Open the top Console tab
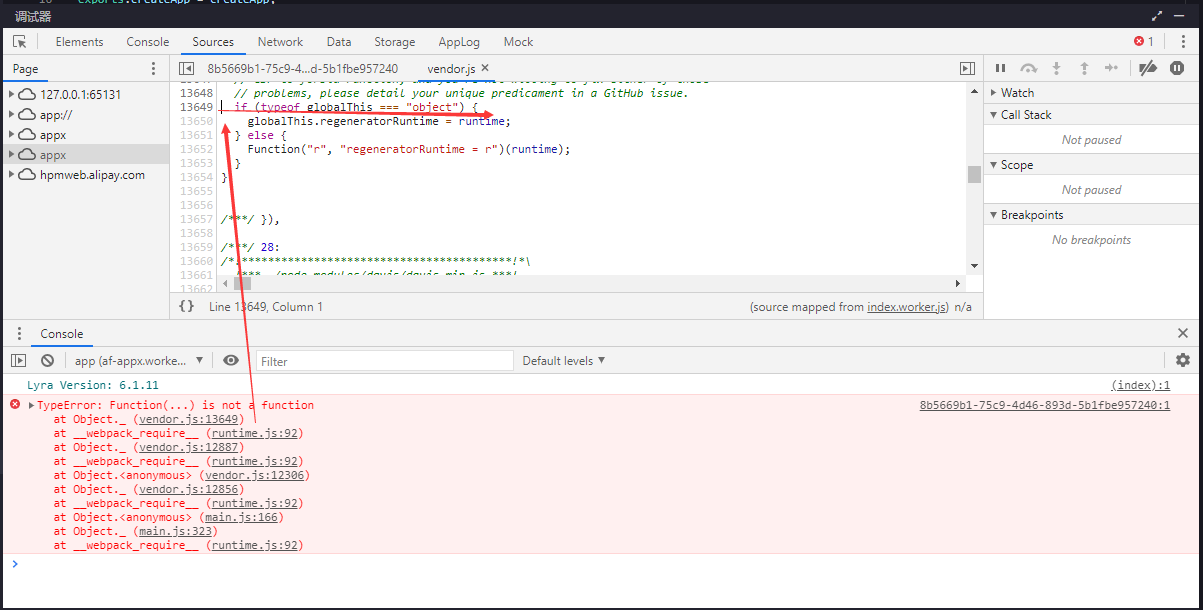This screenshot has width=1203, height=610. click(147, 42)
